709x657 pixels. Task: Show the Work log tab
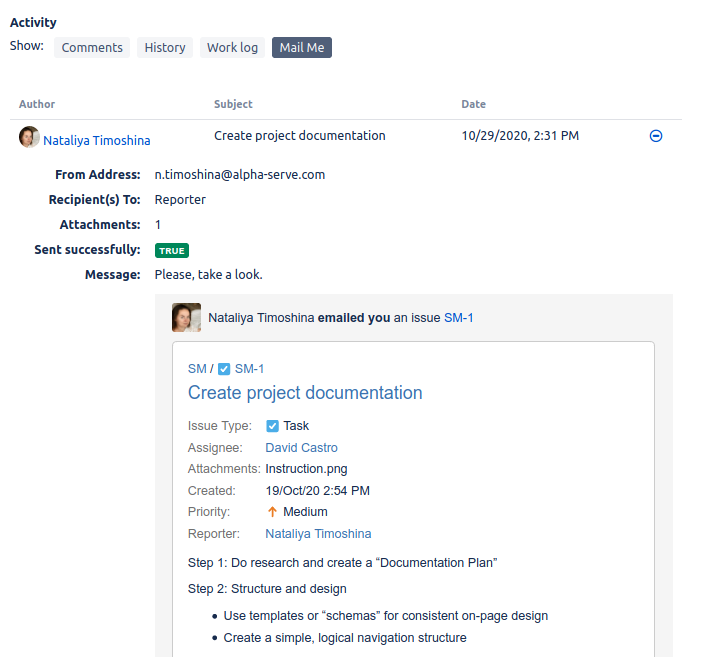click(232, 47)
